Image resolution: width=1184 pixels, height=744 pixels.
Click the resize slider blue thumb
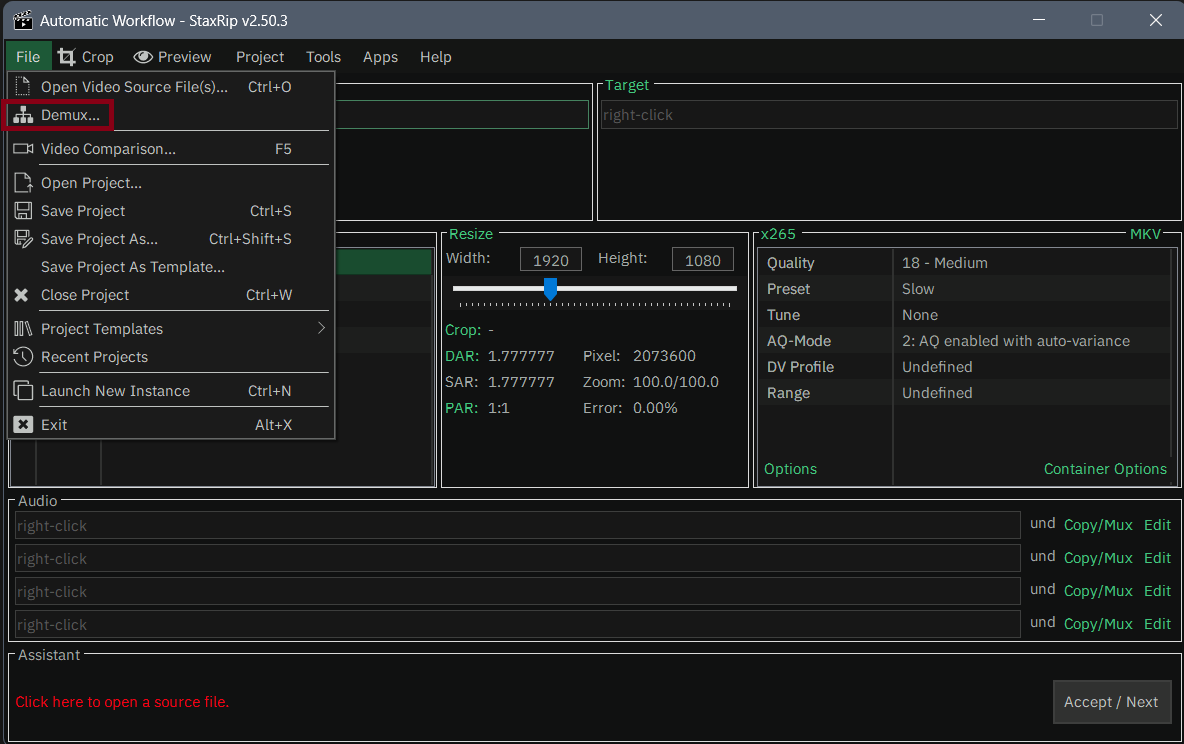point(550,289)
